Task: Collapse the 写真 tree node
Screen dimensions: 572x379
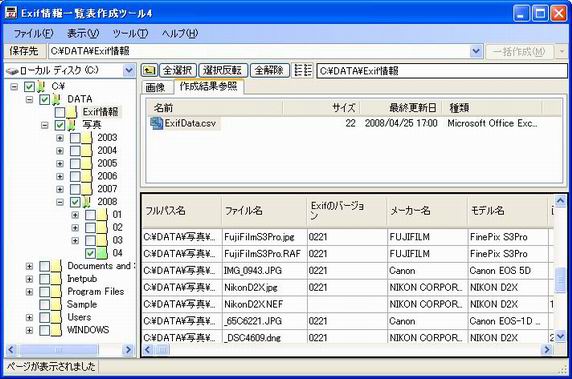Action: 45,125
